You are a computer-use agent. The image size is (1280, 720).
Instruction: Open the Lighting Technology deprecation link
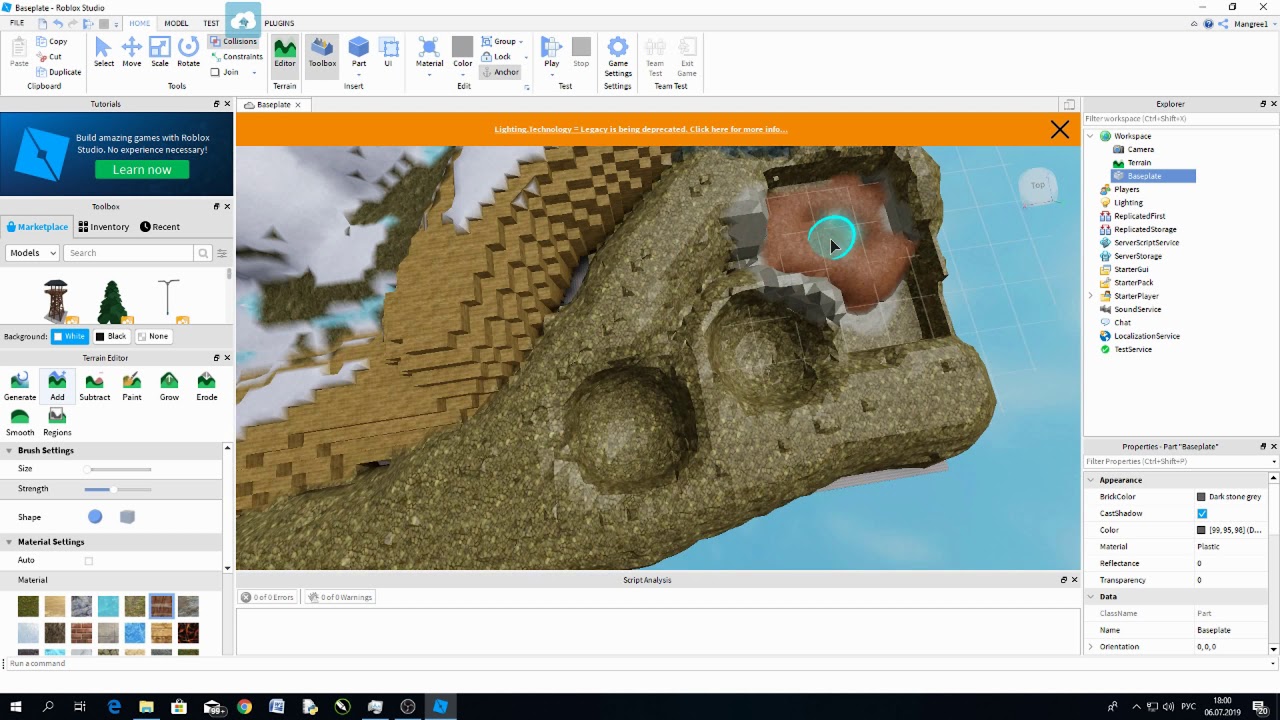click(x=640, y=129)
